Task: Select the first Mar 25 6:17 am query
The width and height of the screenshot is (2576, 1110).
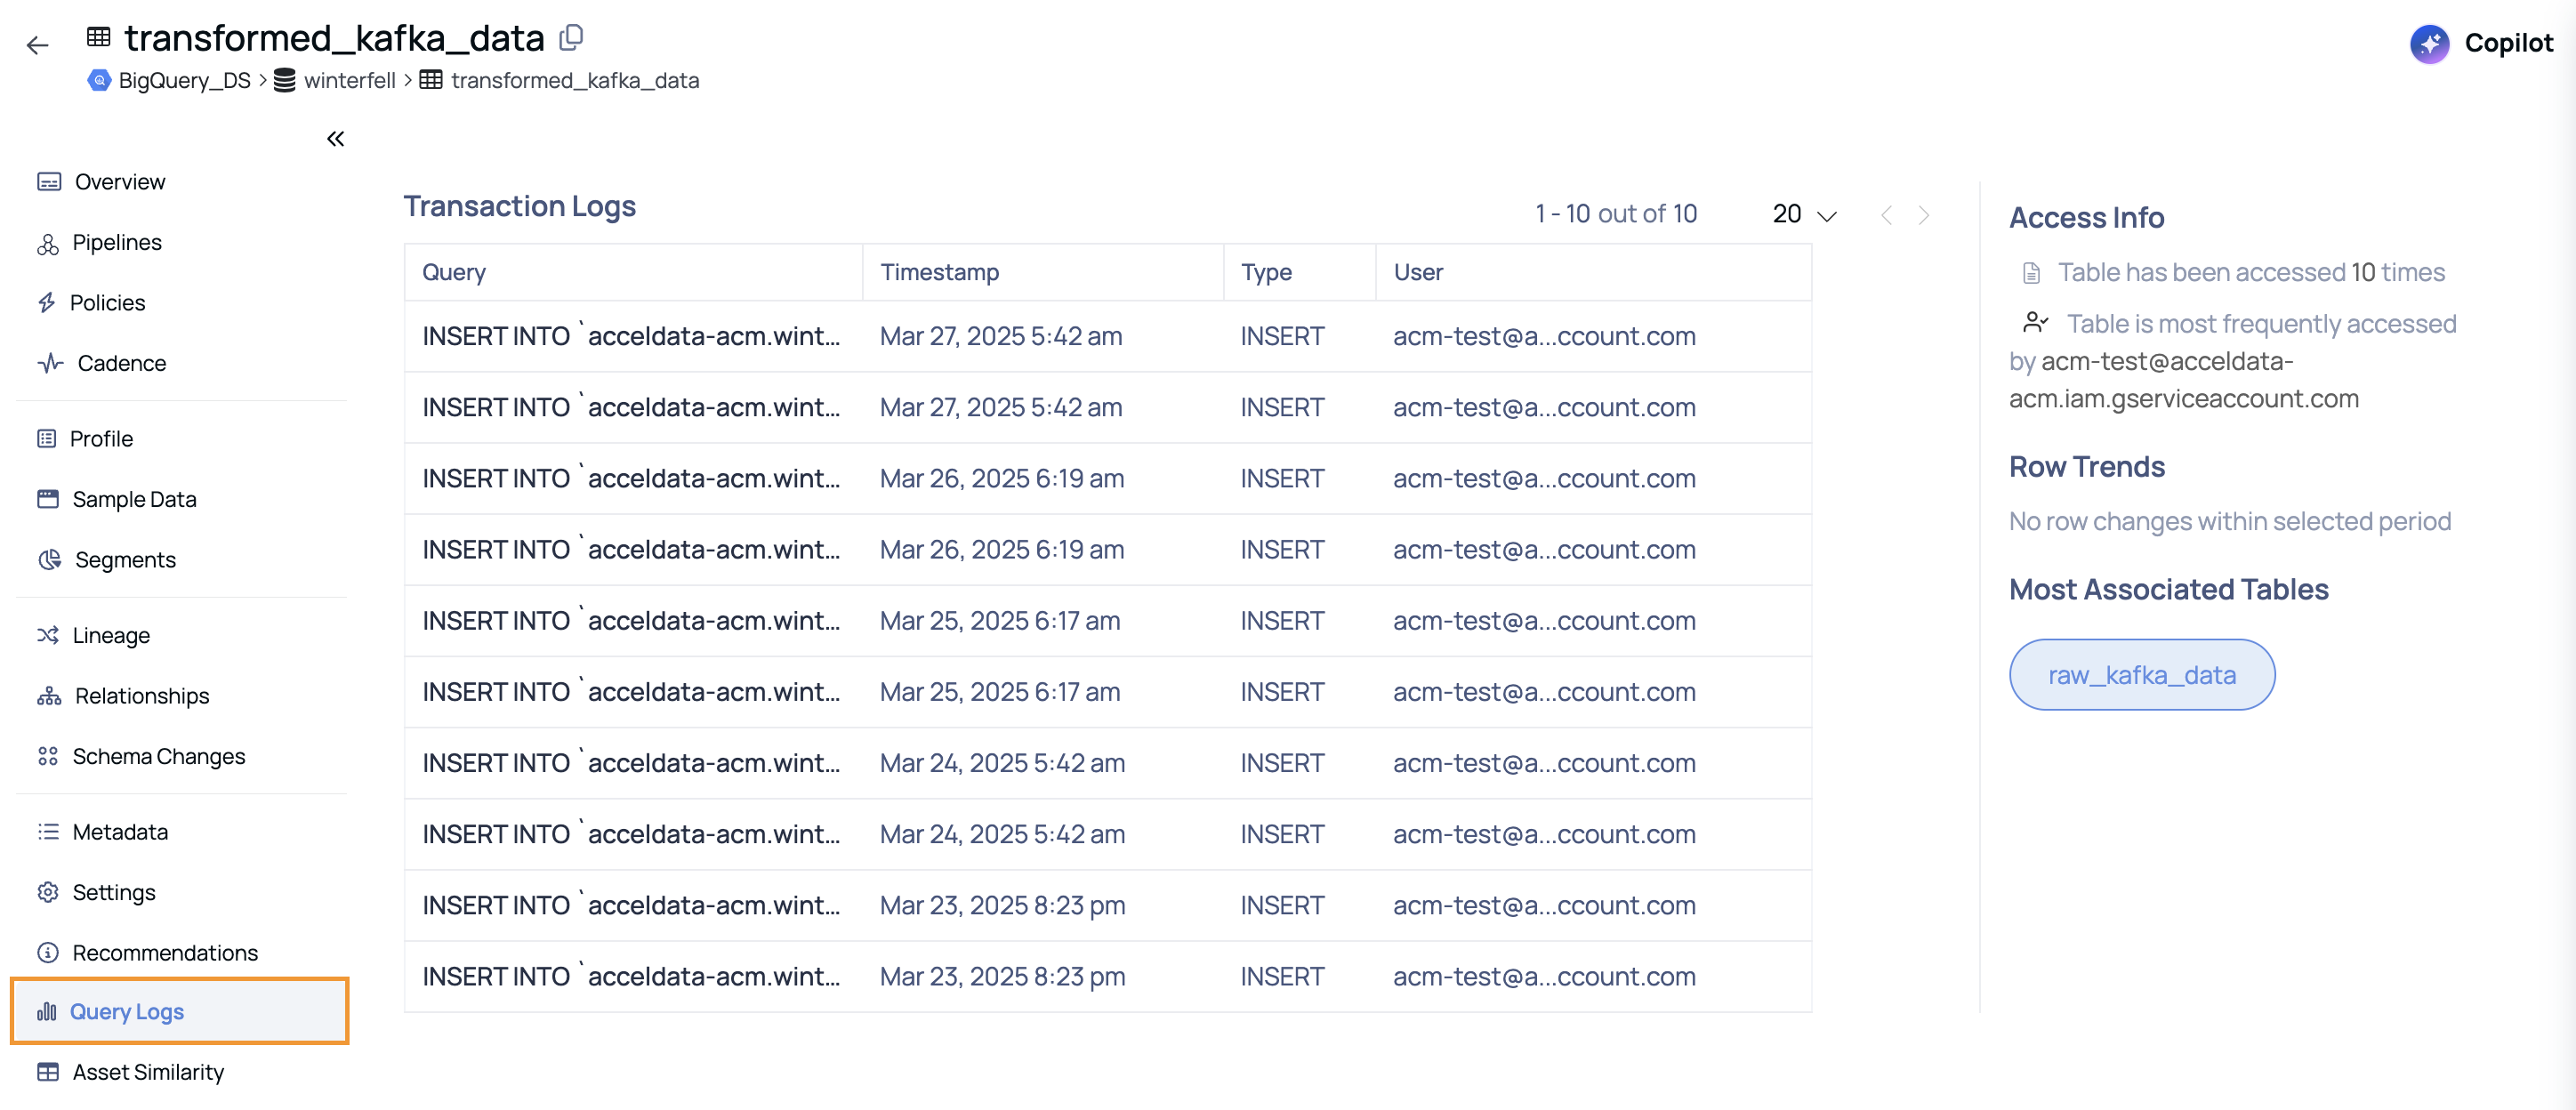Action: pos(631,620)
